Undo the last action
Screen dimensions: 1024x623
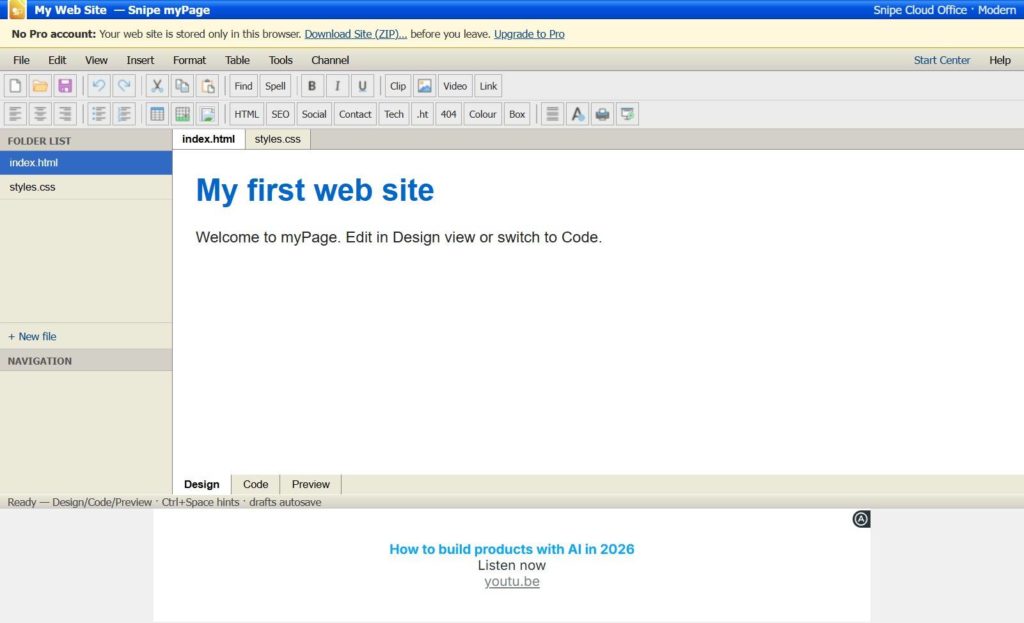coord(99,86)
